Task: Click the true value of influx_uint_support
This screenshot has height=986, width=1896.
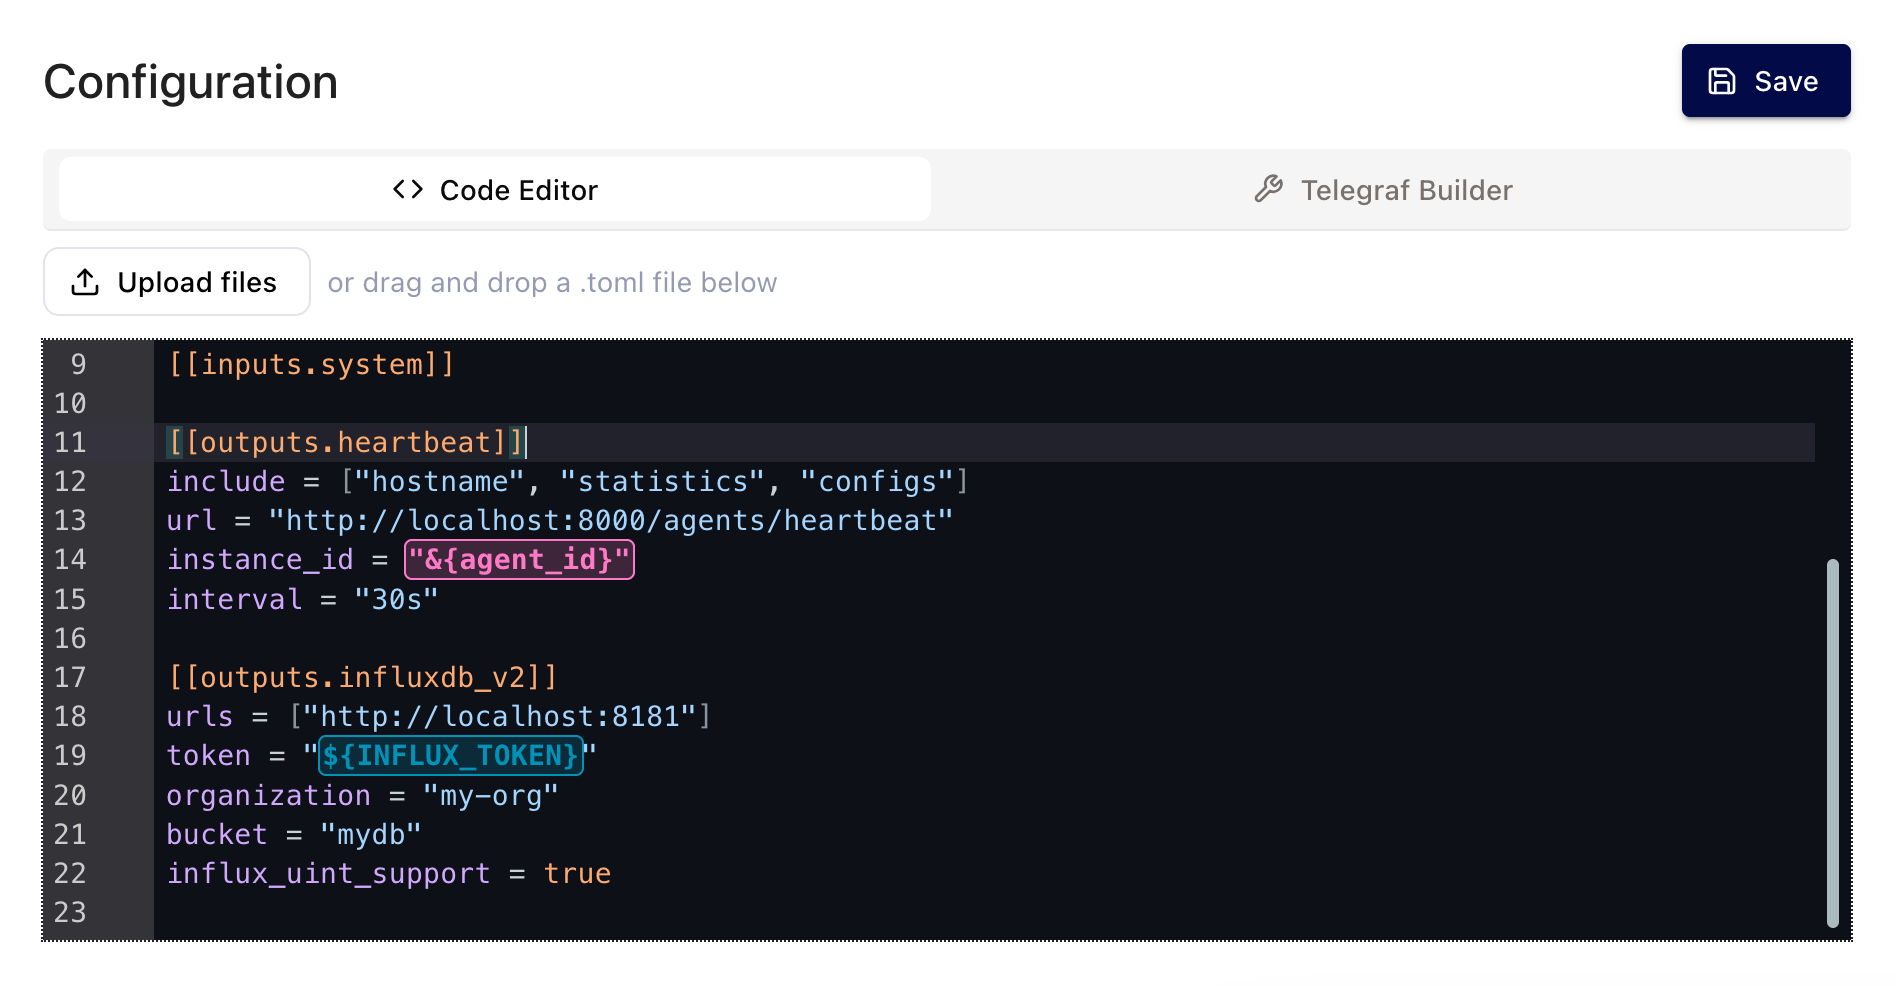Action: (577, 874)
